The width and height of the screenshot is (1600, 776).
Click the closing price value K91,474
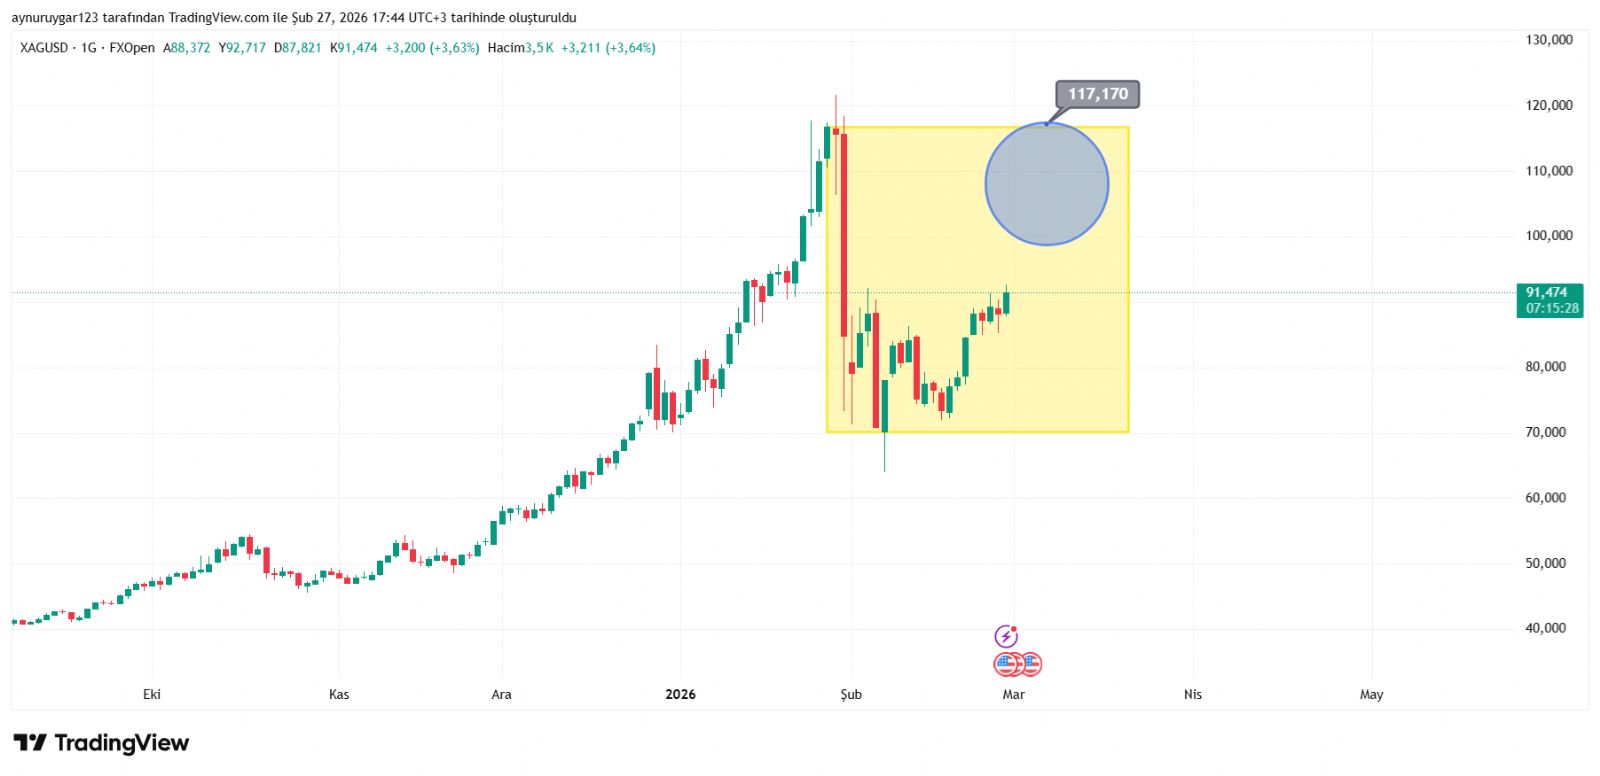[354, 48]
